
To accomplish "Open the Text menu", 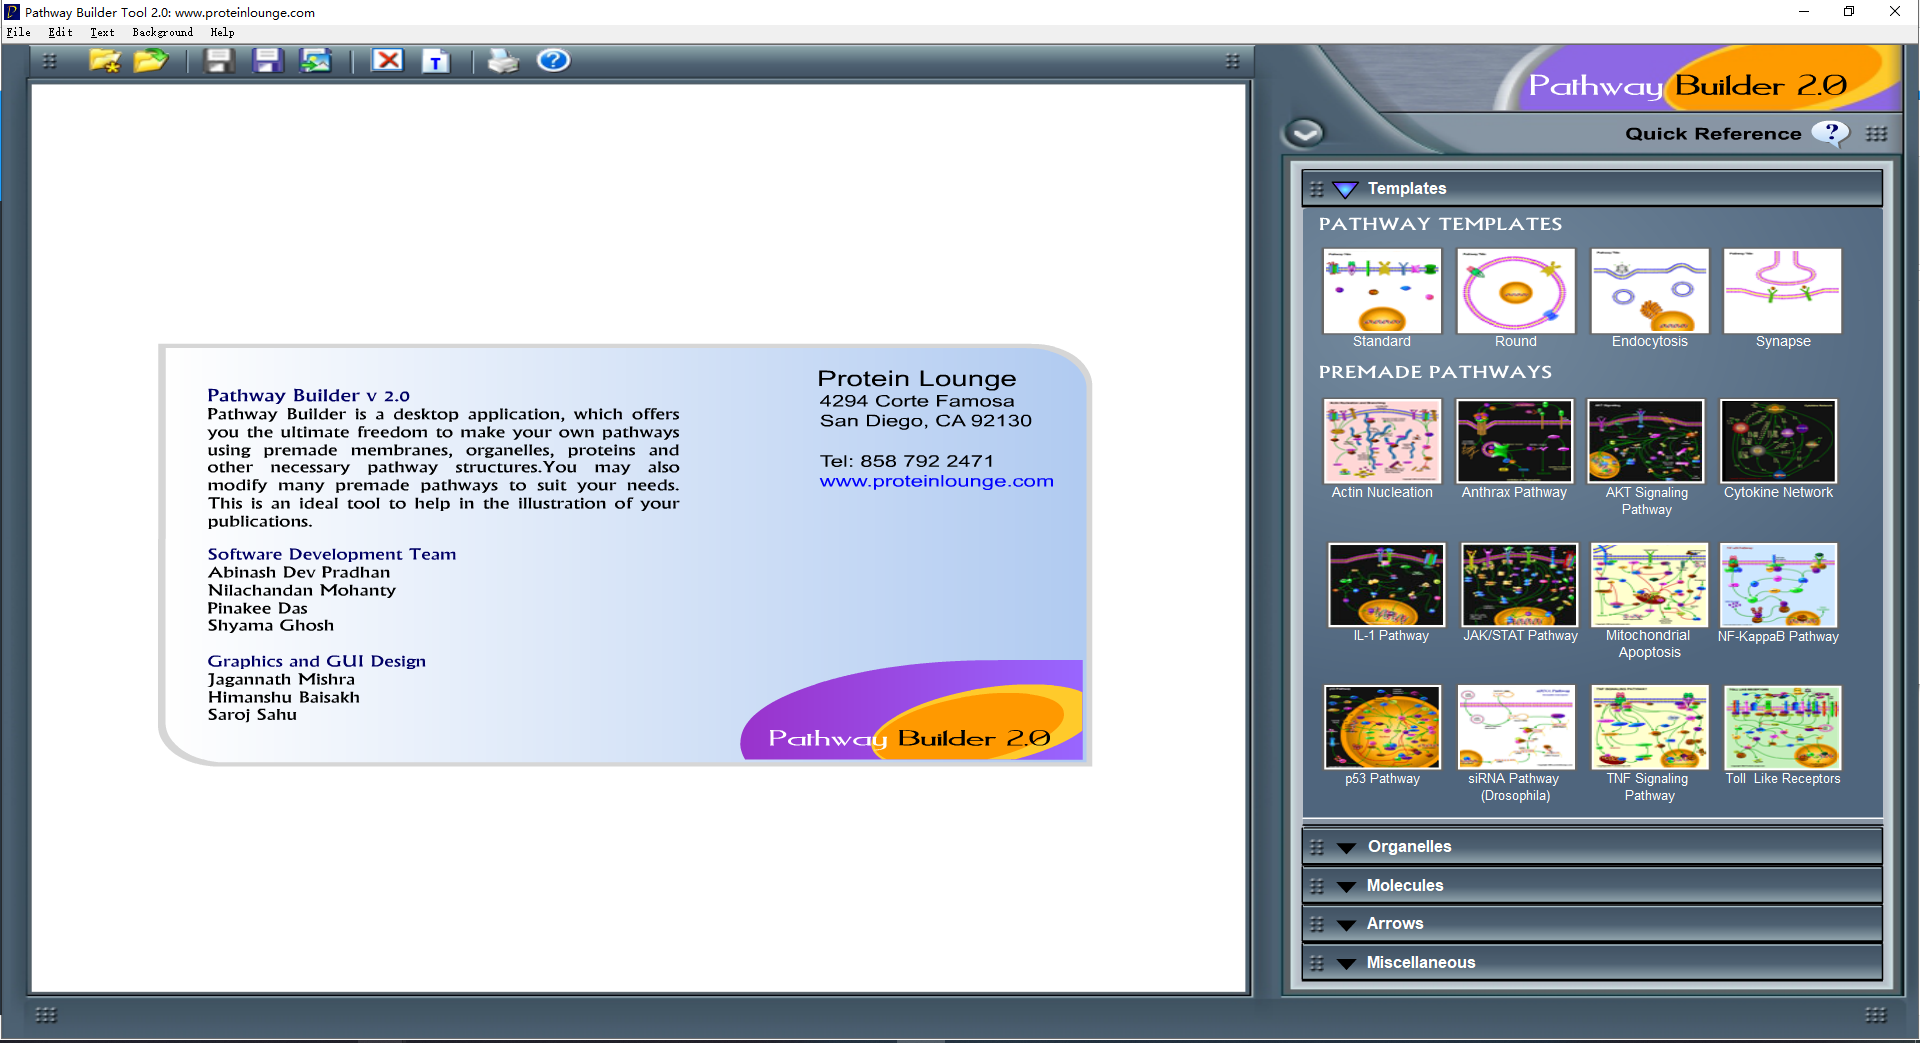I will (x=102, y=33).
